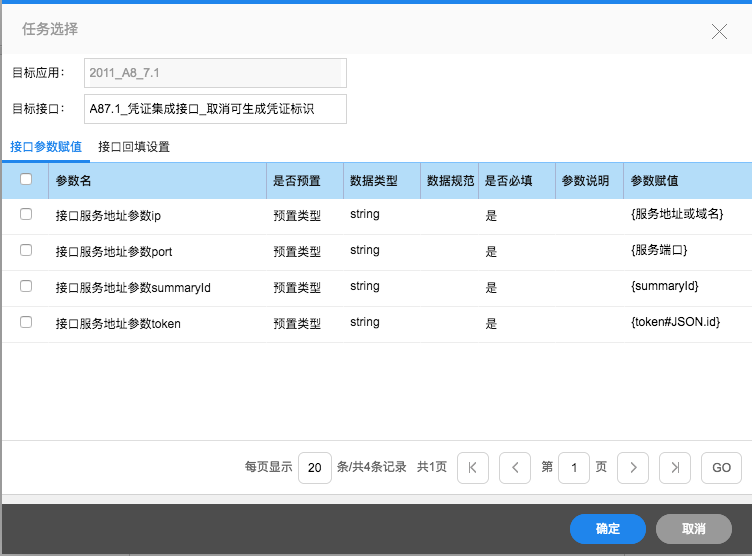Click the page number input box
Screen dimensions: 752x556
point(574,467)
